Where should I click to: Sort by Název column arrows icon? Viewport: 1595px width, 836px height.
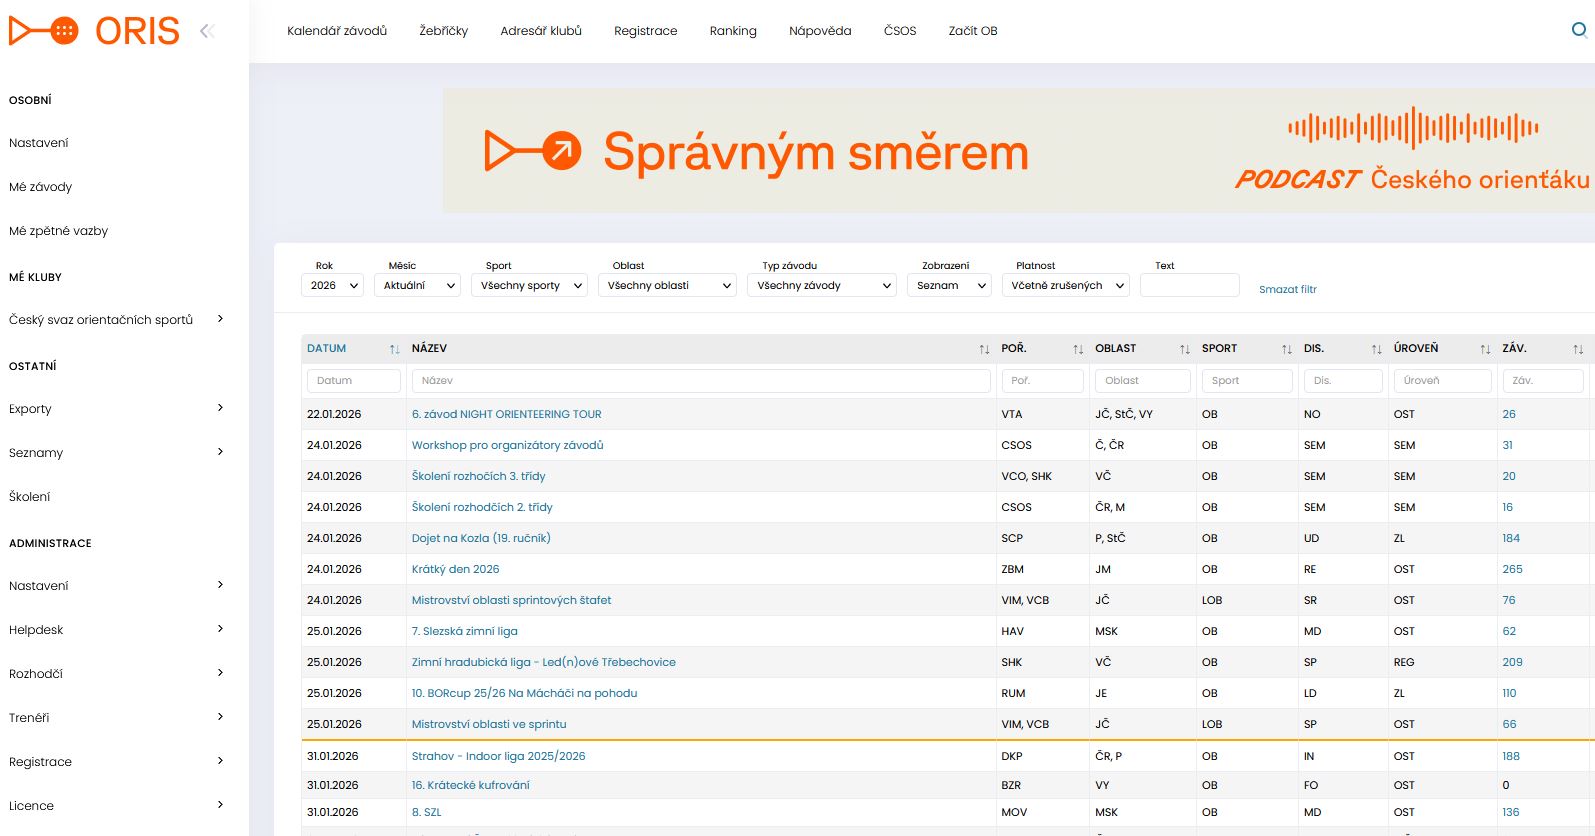point(984,349)
